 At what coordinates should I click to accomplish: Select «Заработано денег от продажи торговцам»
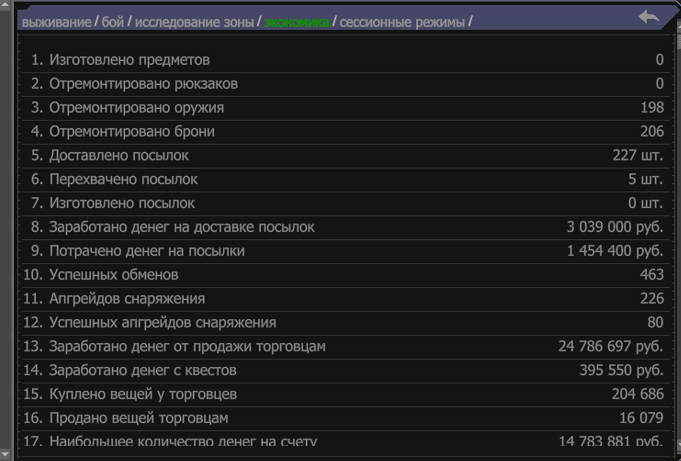coord(187,346)
